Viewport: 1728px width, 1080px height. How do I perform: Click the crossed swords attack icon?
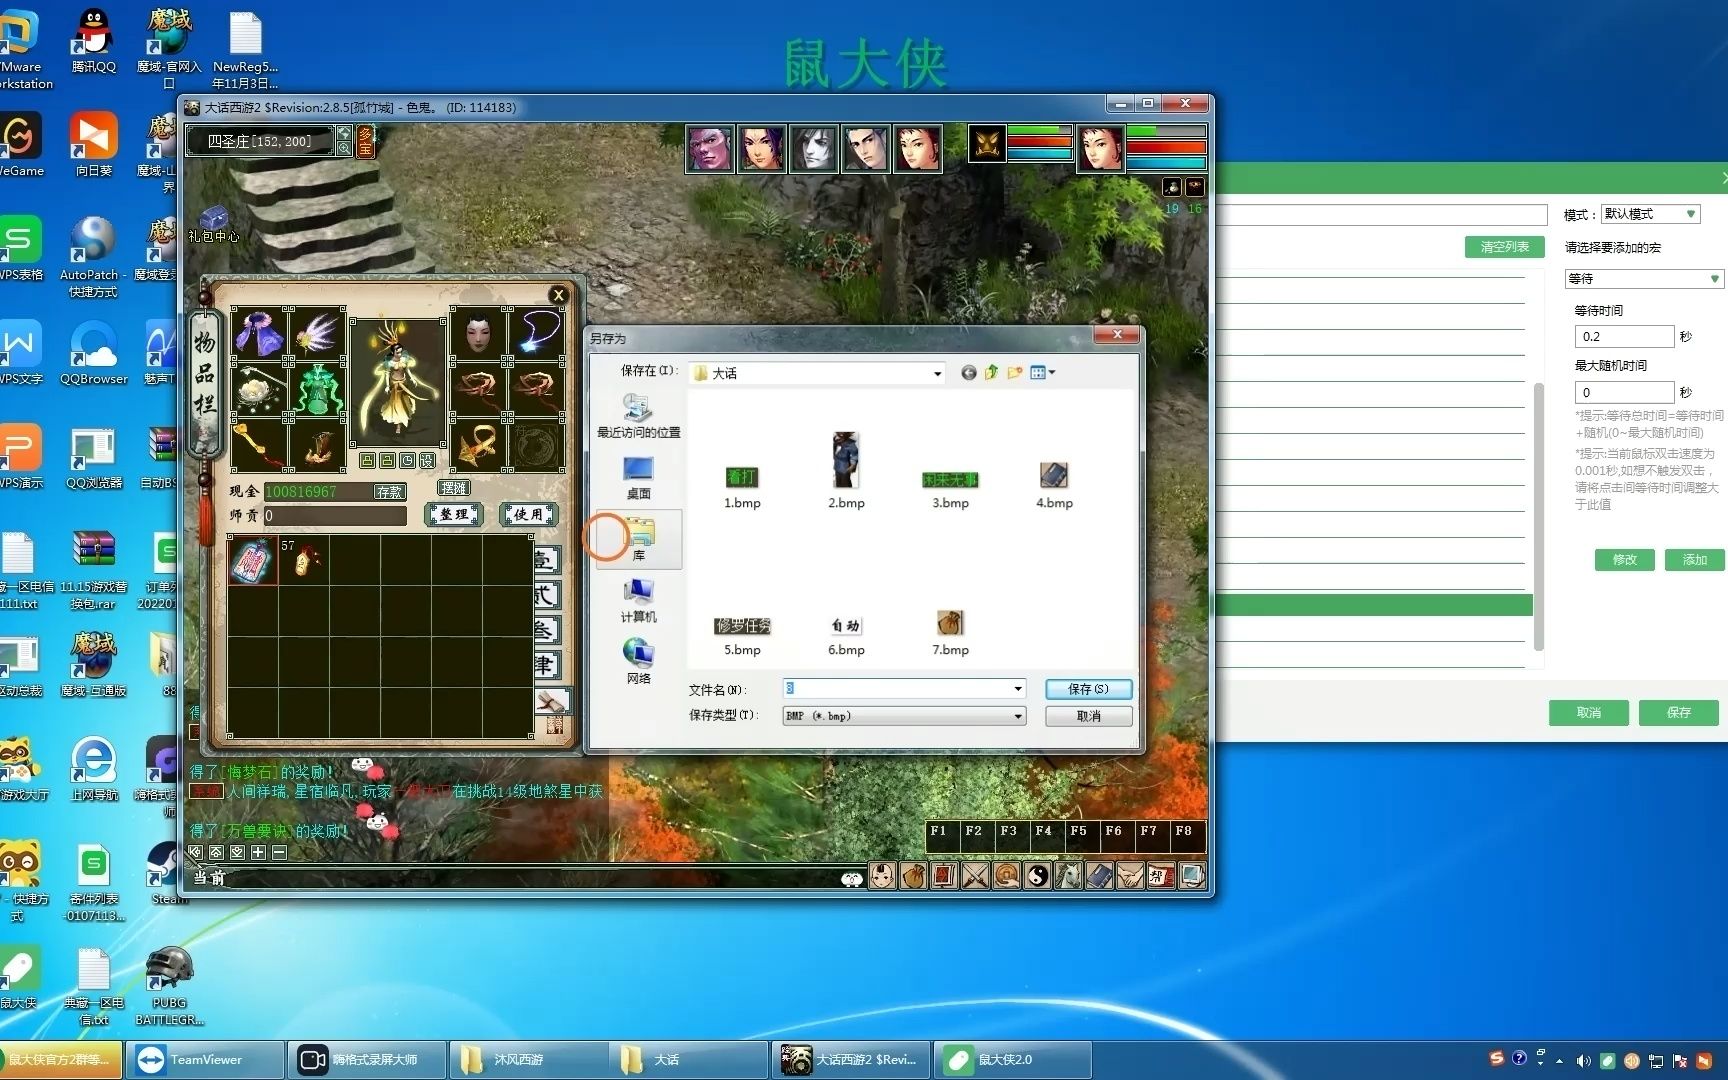coord(975,876)
